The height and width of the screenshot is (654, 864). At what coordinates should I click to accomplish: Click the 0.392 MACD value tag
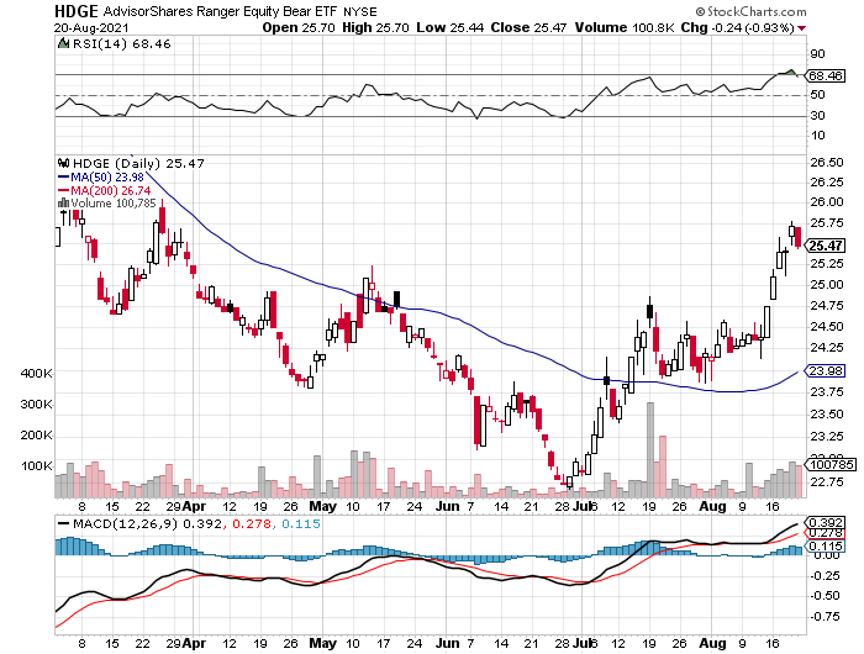pyautogui.click(x=825, y=522)
